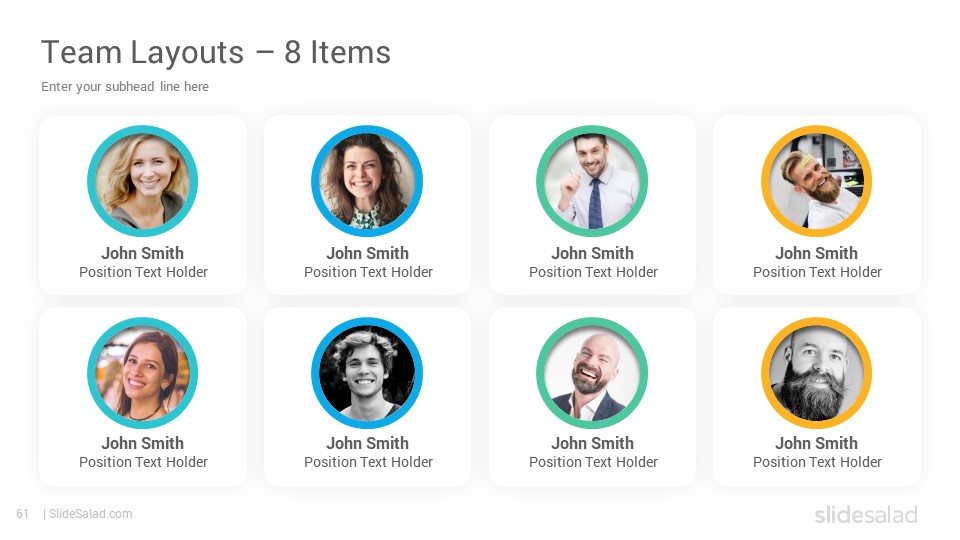Select the bearded man orange-ringed top photo

(x=817, y=181)
